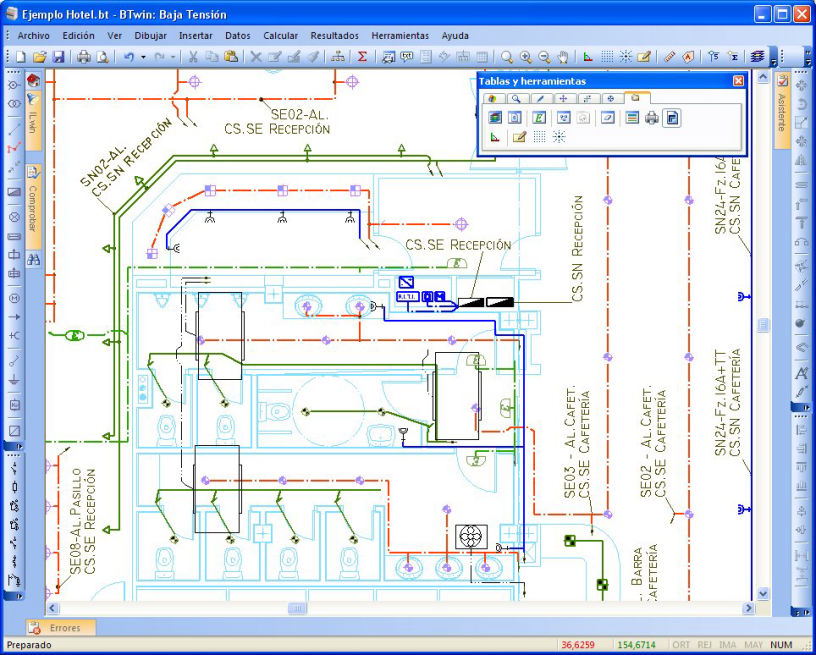816x655 pixels.
Task: Click the green E icon in Tablas y herramientas
Action: (x=539, y=118)
